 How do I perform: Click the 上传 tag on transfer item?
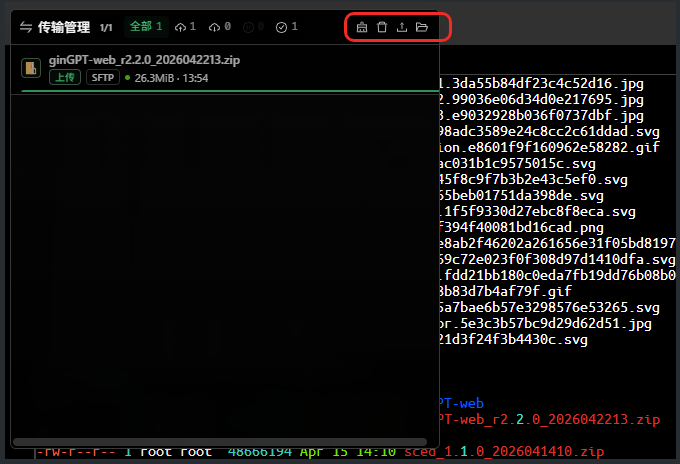tap(64, 77)
